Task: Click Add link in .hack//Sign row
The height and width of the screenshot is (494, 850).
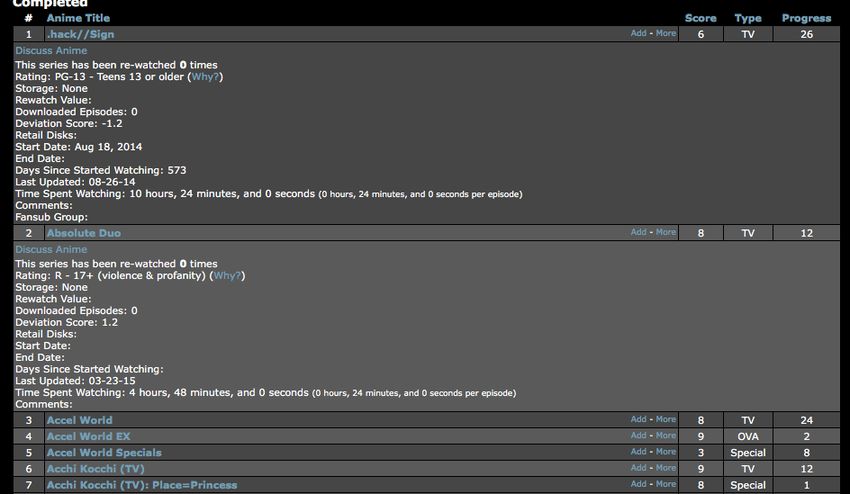Action: click(638, 33)
